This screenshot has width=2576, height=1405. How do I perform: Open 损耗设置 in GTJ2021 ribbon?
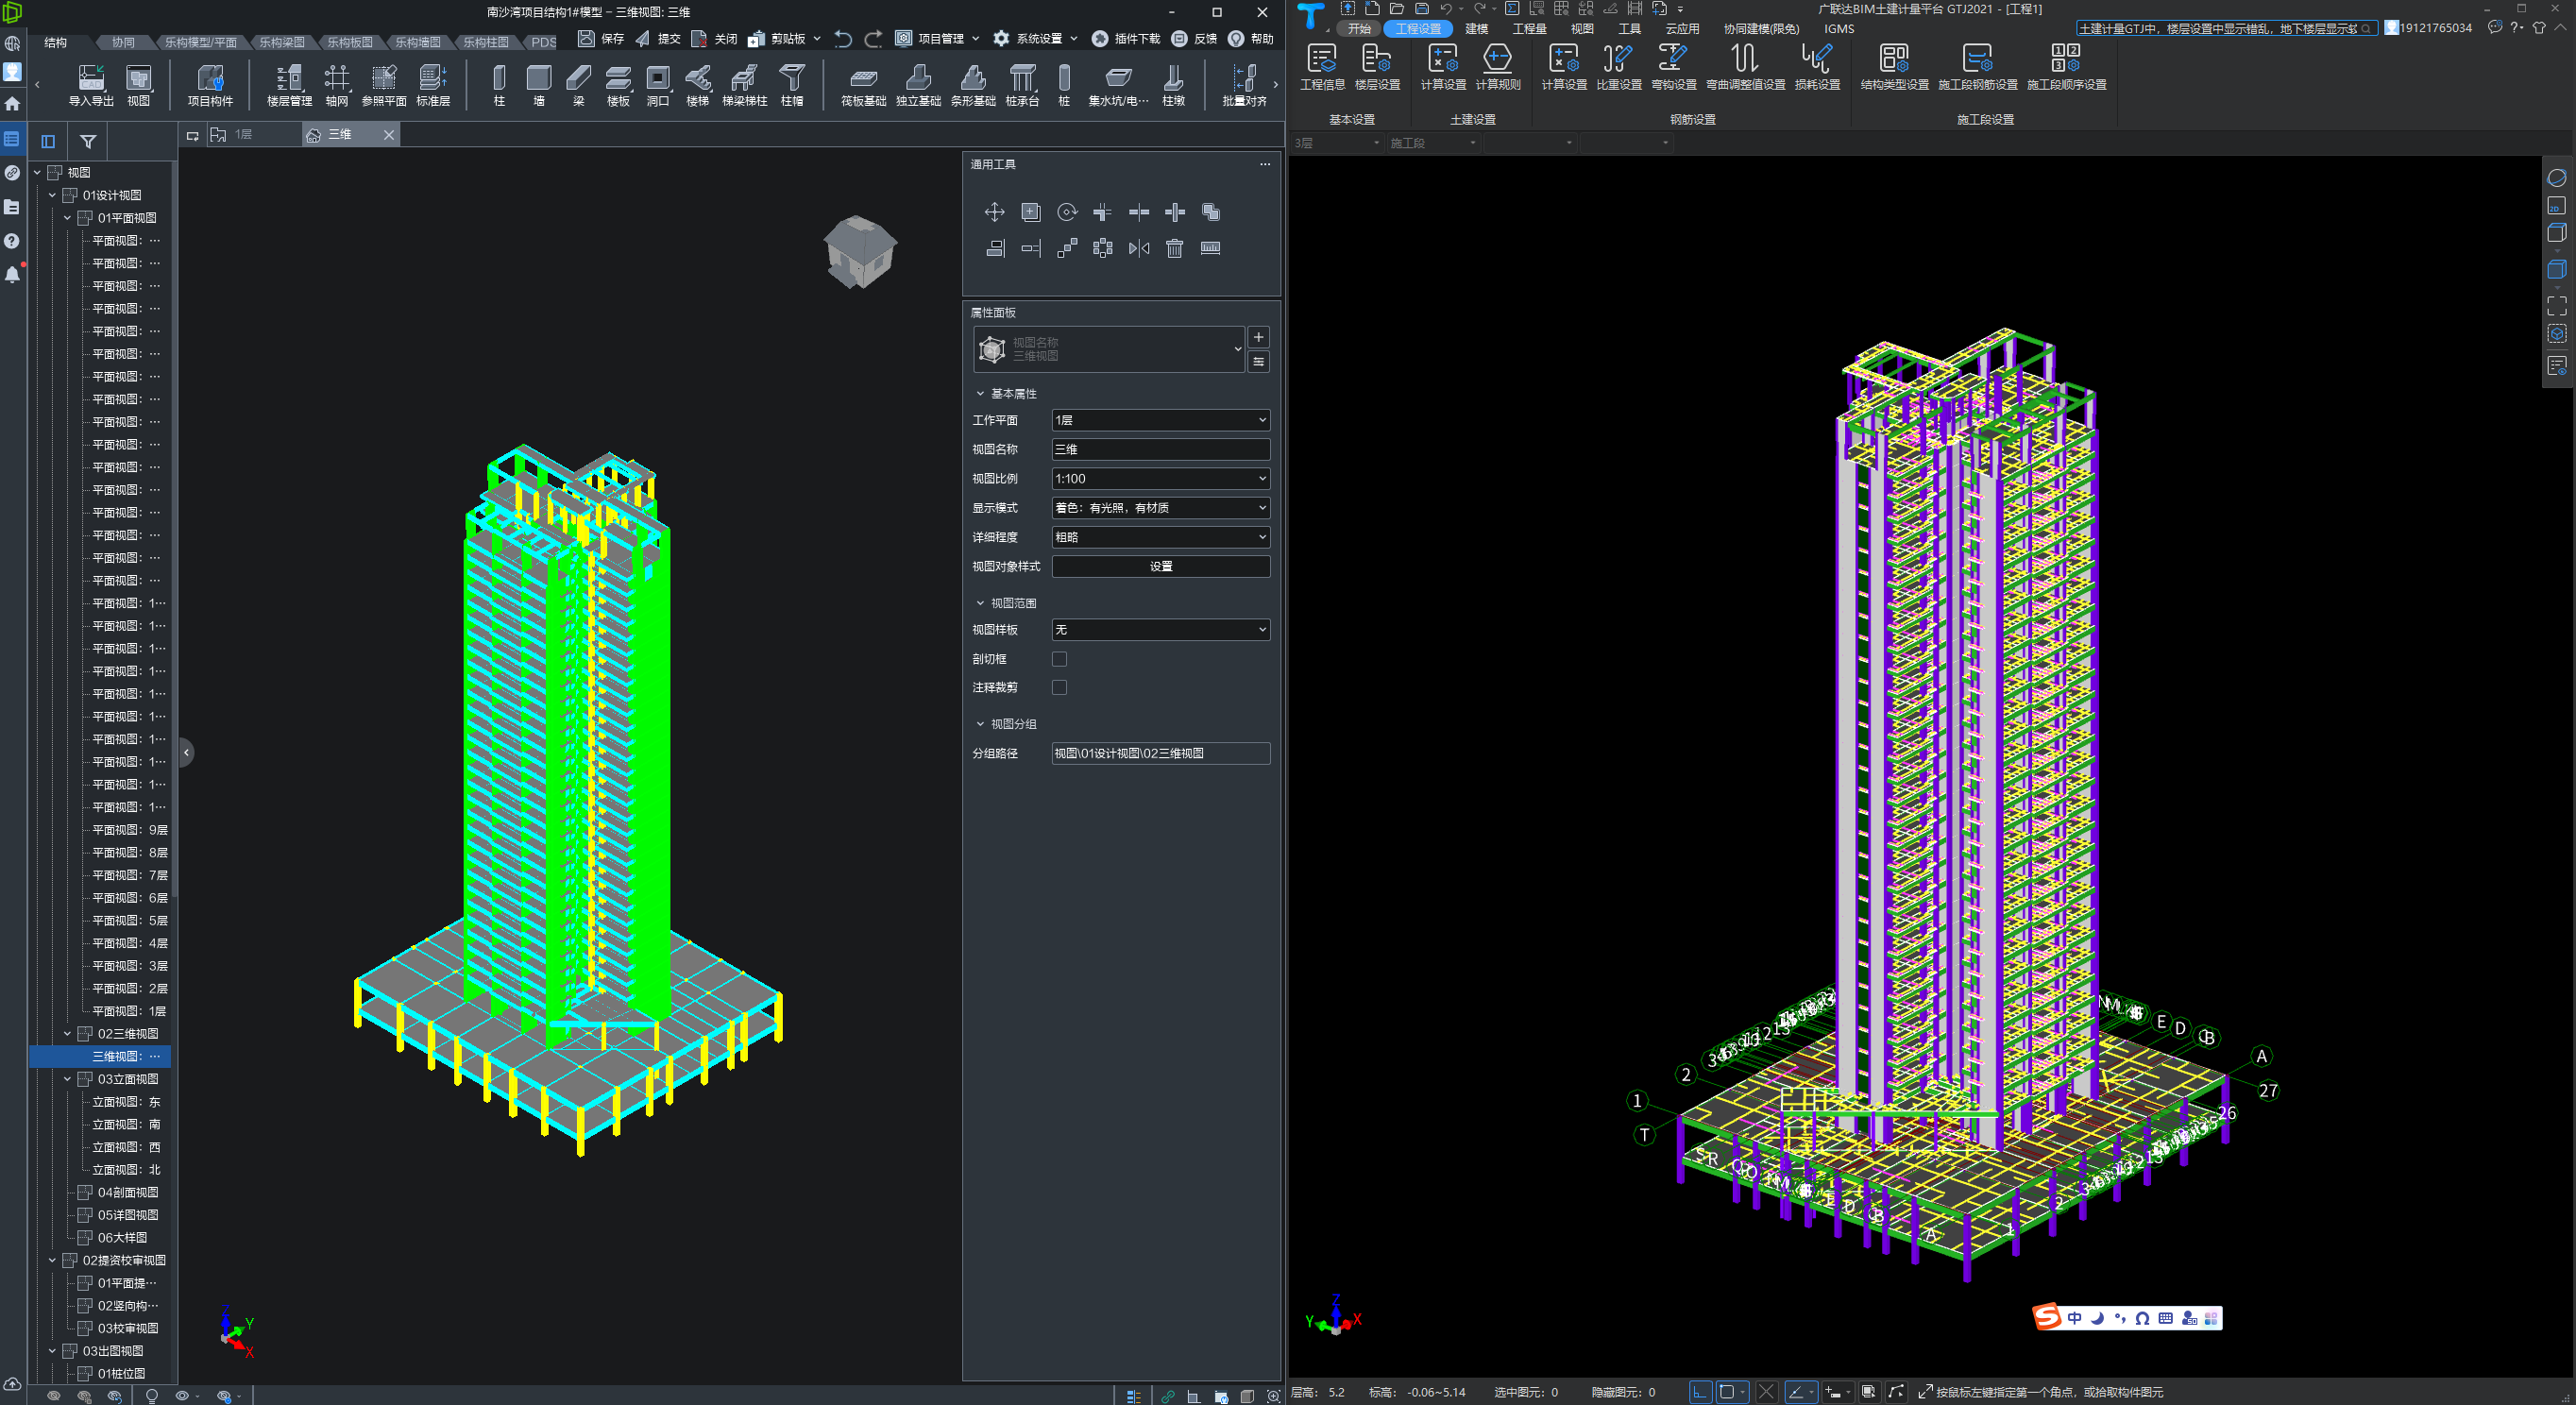pos(1817,68)
